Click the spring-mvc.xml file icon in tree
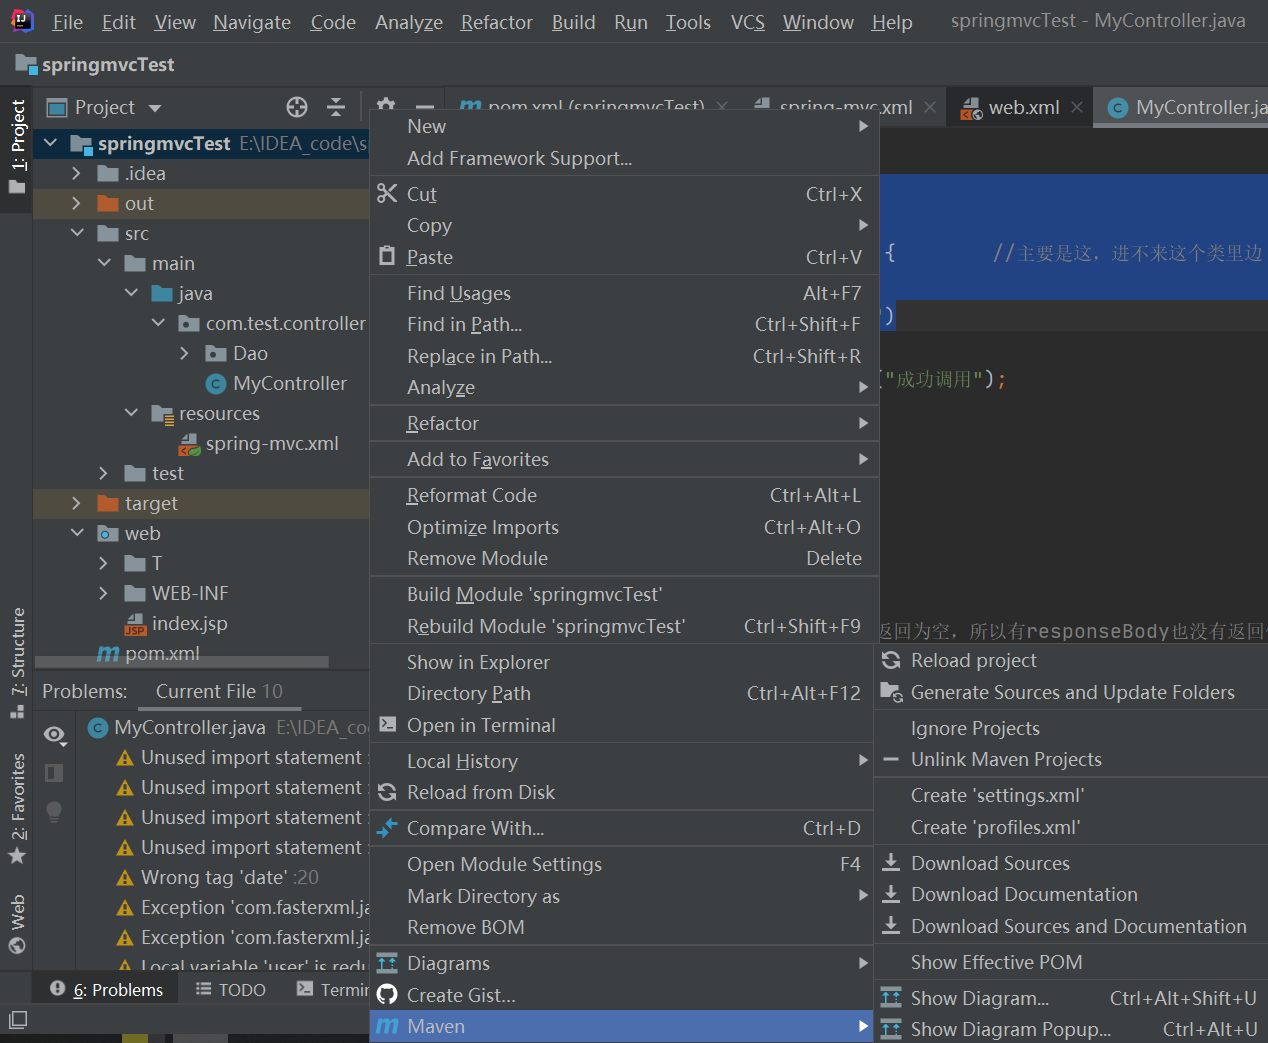The width and height of the screenshot is (1268, 1043). (189, 443)
